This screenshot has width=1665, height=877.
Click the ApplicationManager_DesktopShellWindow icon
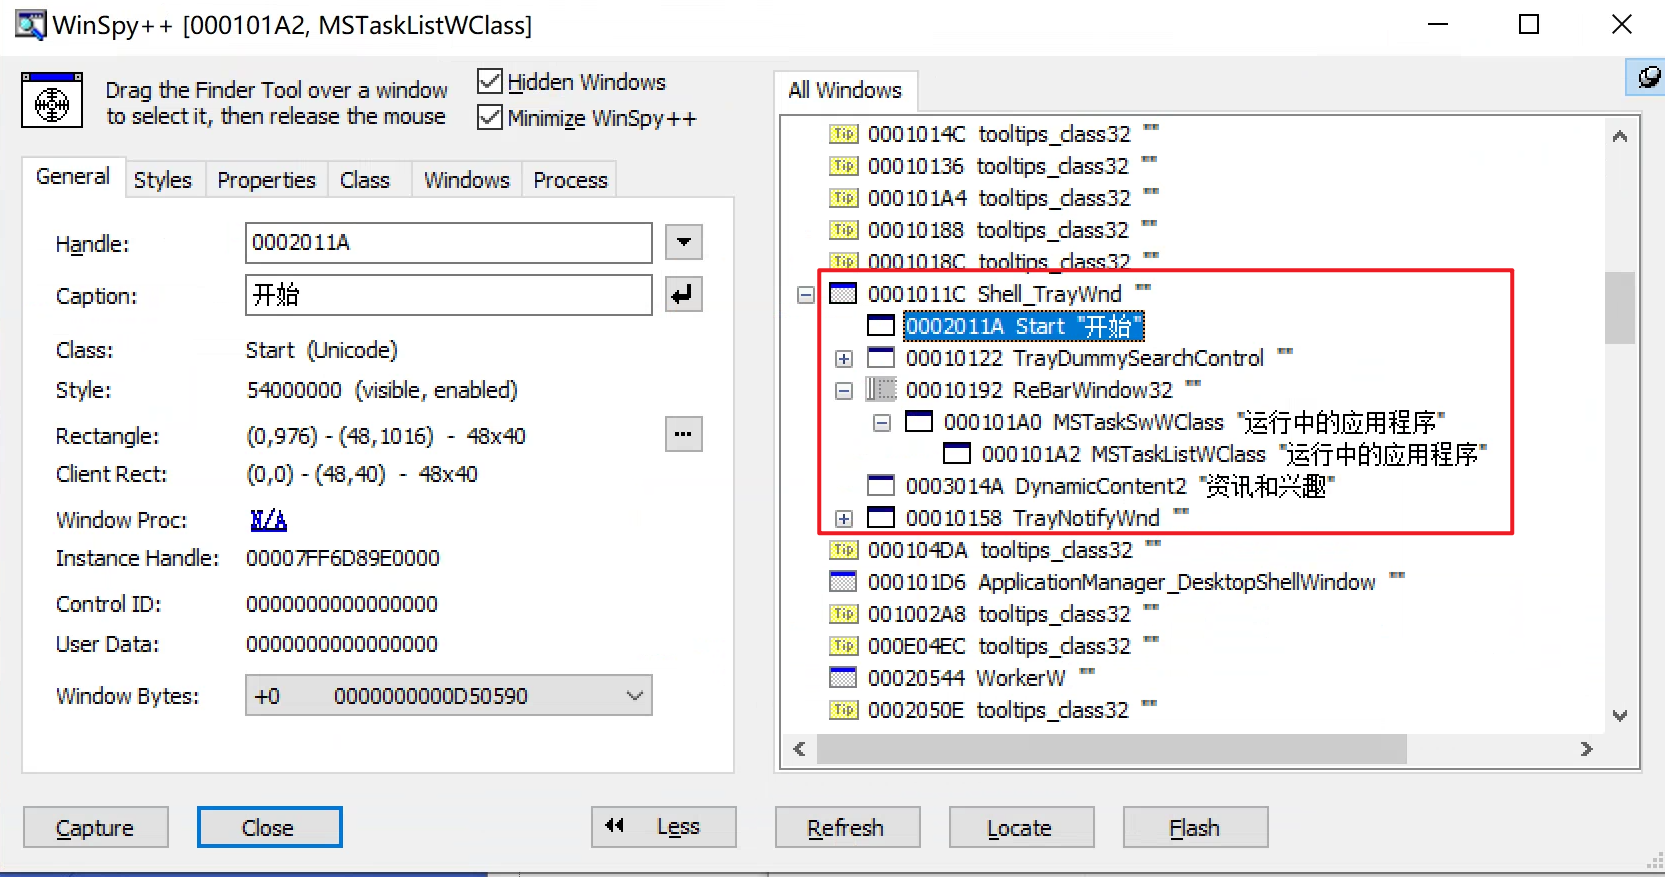point(844,582)
